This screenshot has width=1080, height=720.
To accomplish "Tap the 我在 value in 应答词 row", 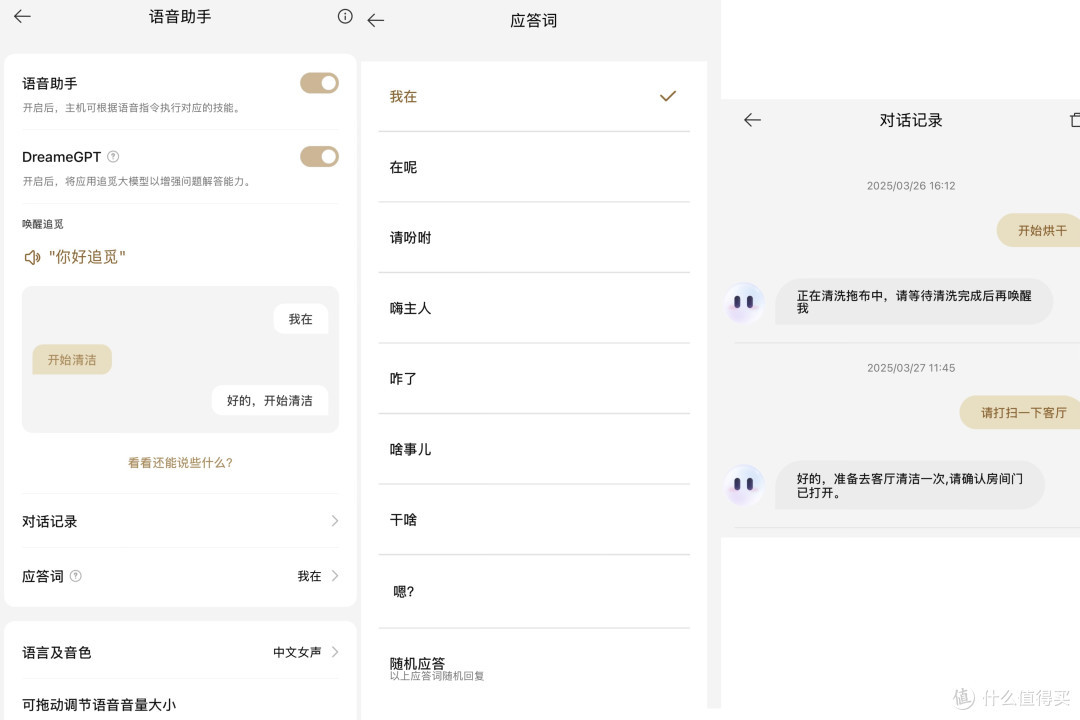I will (x=309, y=576).
